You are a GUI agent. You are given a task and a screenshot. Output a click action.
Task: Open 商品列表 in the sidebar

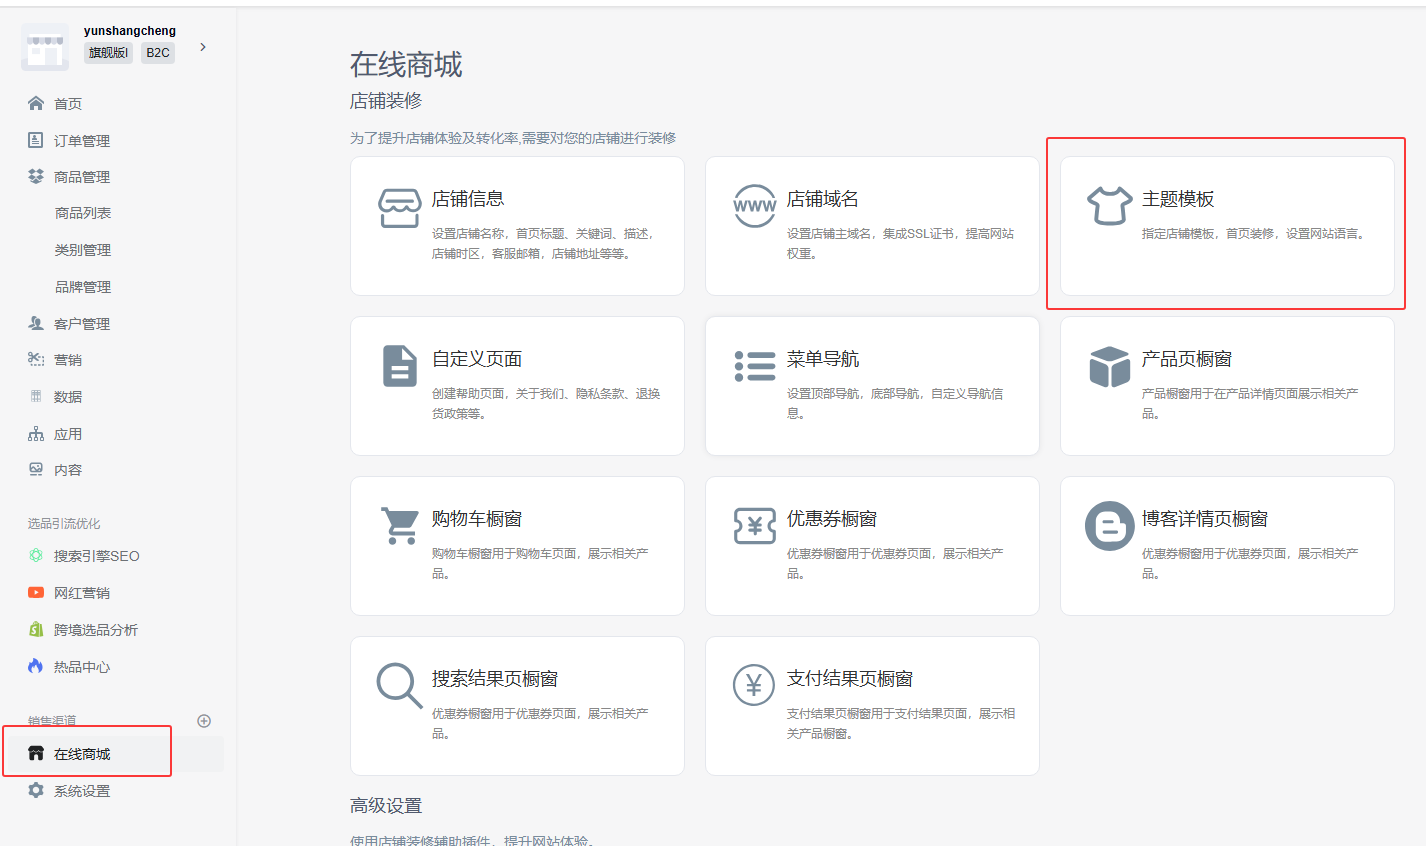(83, 213)
